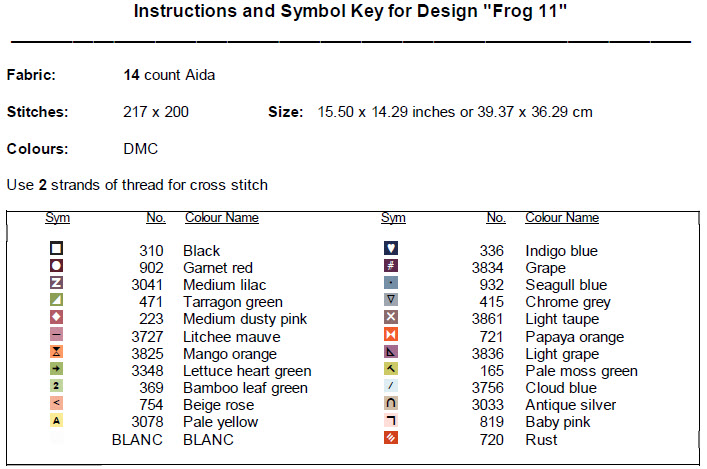Select the Grape hash symbol icon
Viewport: 707px width, 469px height.
(x=392, y=266)
